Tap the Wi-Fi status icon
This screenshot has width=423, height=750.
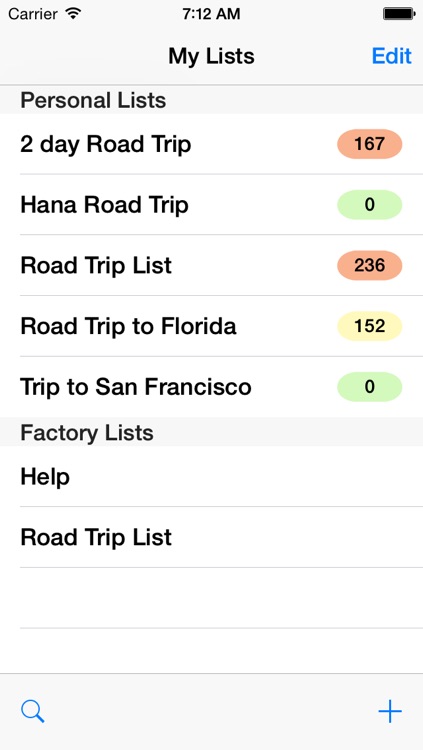73,14
